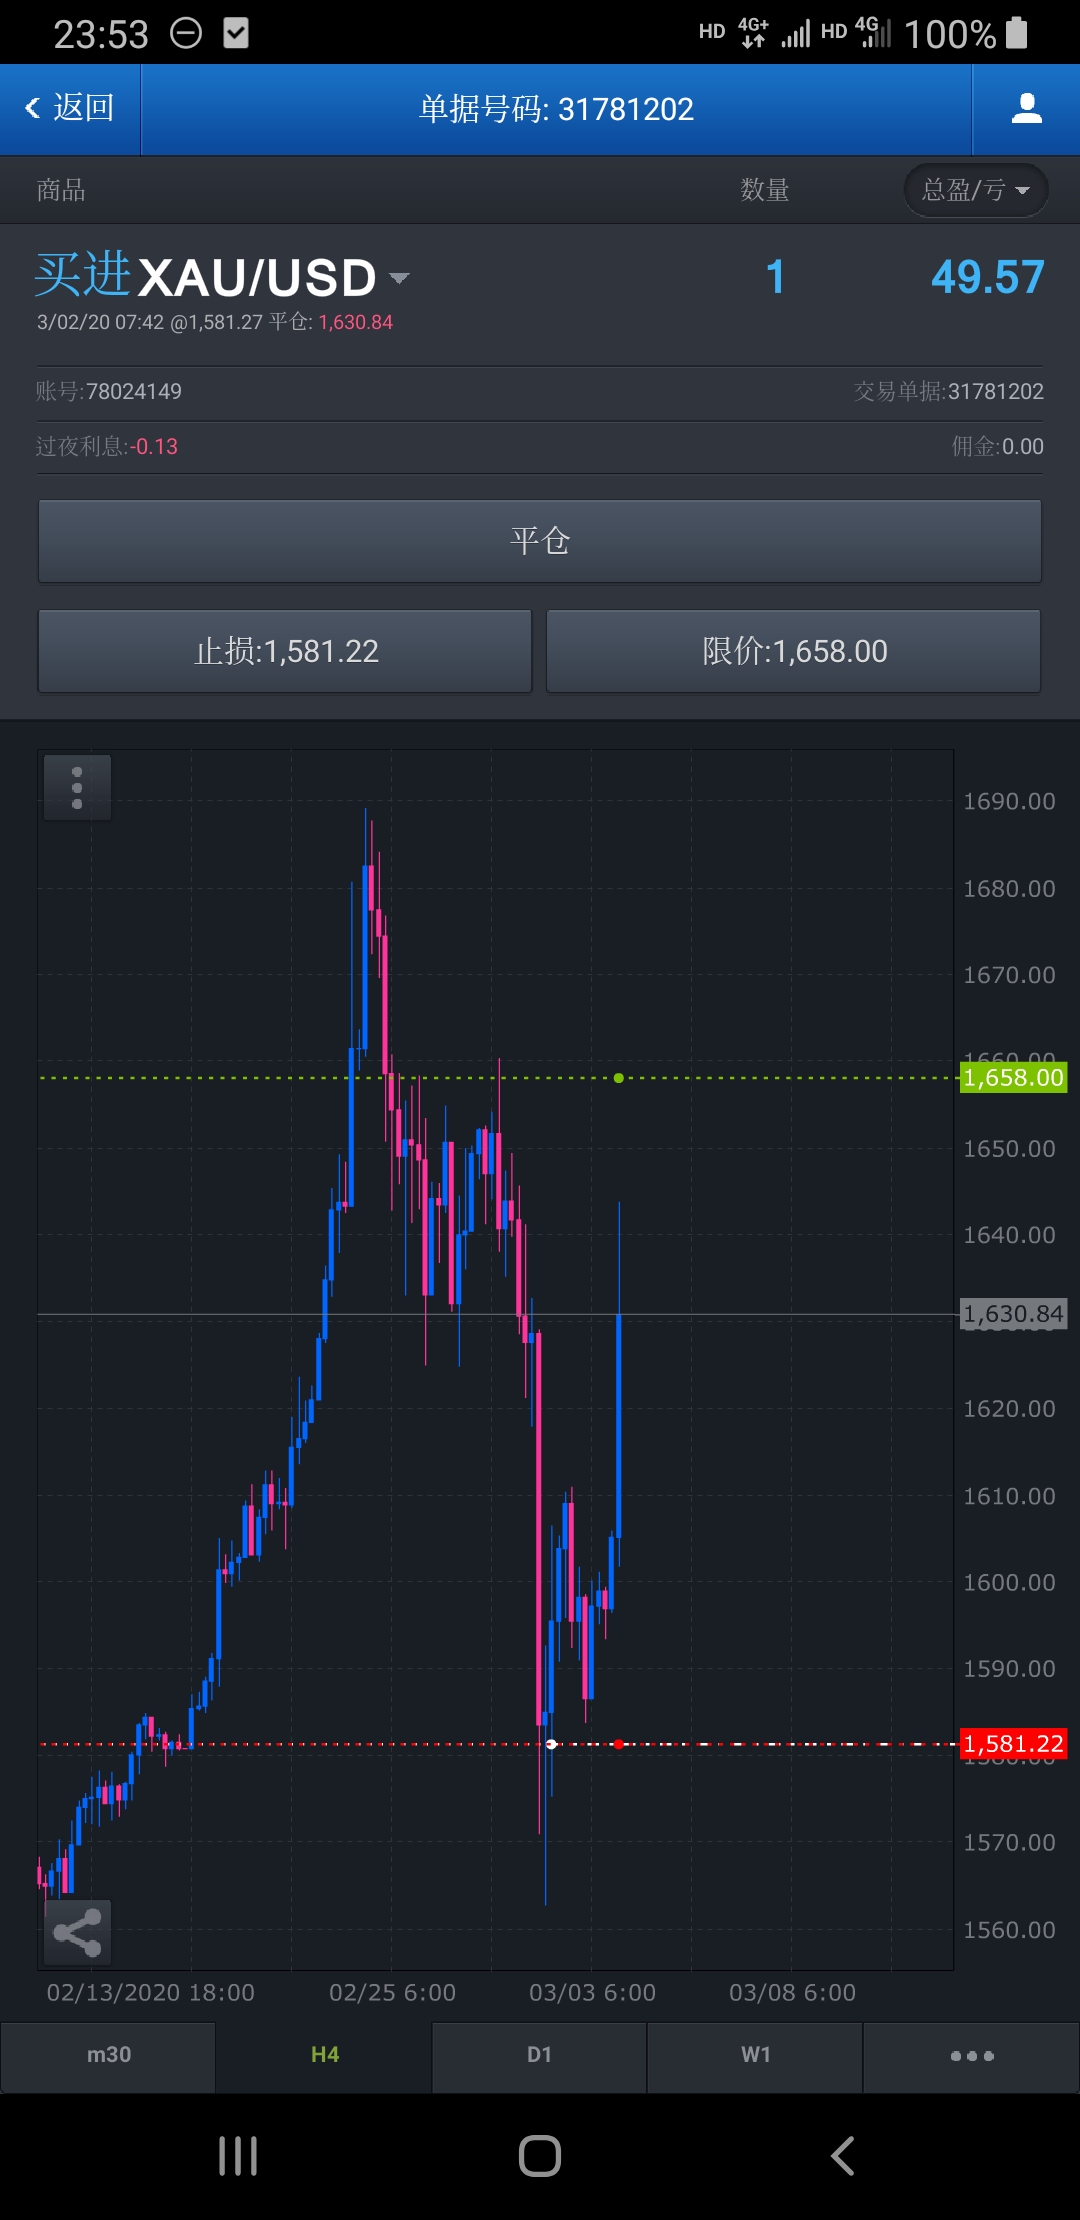Click the 商品 column header
1080x2220 pixels.
pyautogui.click(x=61, y=190)
